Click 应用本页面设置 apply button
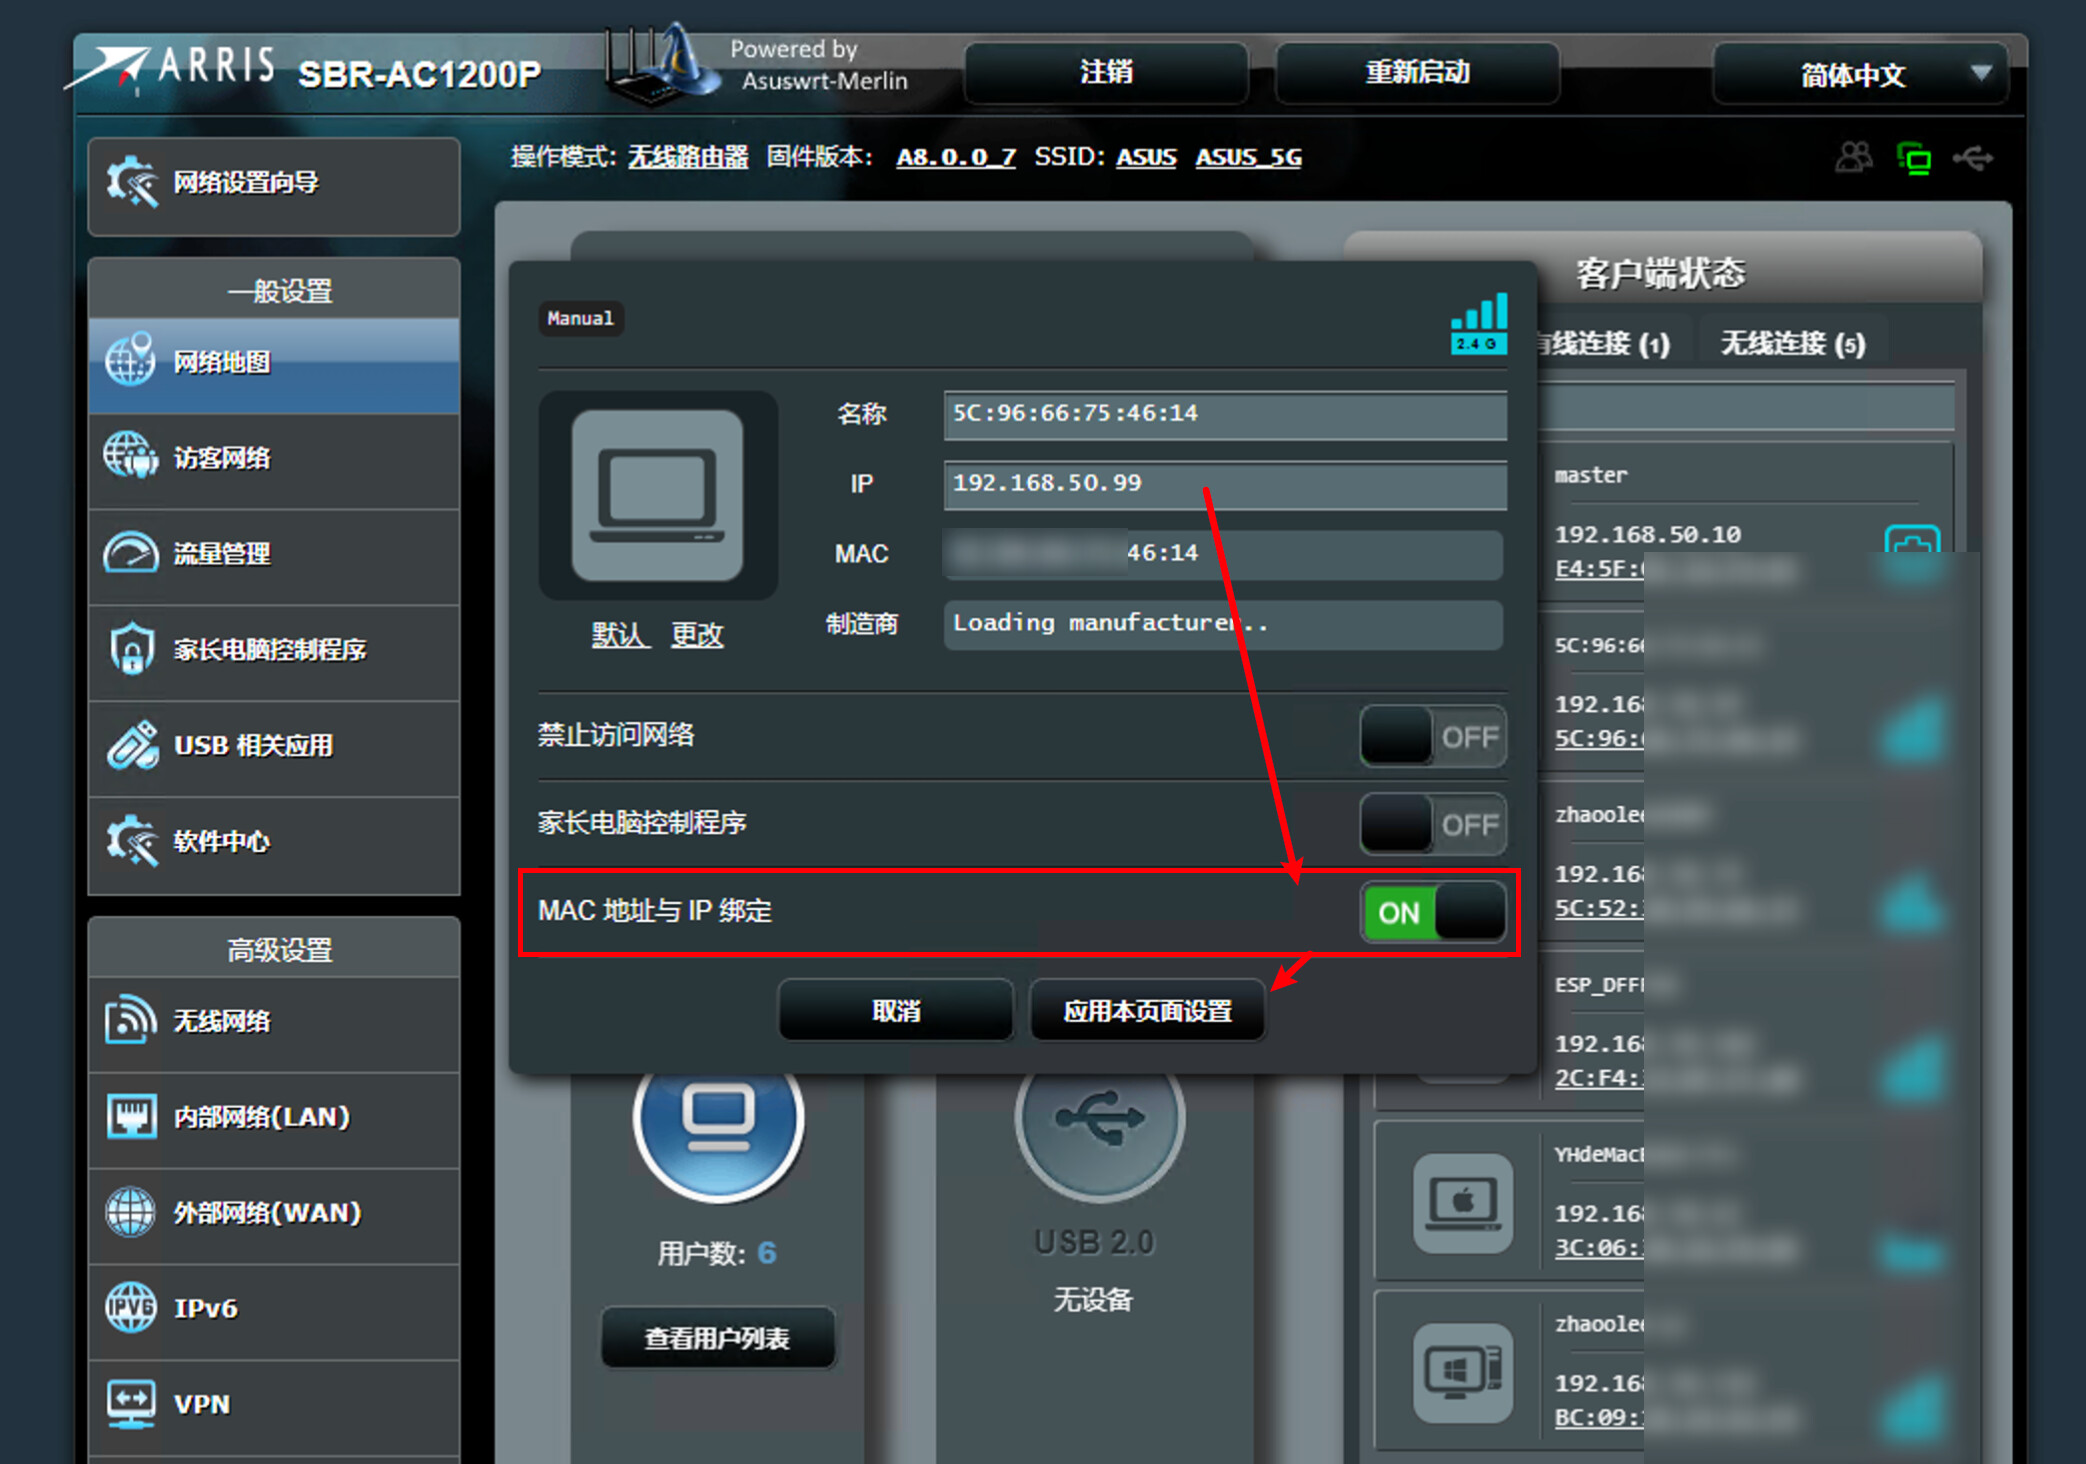This screenshot has width=2086, height=1464. coord(1147,1010)
